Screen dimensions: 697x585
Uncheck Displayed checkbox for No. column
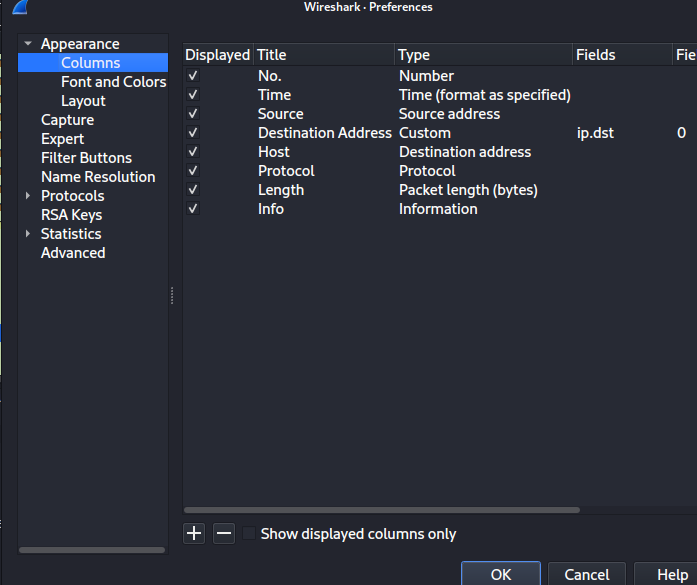click(x=193, y=76)
